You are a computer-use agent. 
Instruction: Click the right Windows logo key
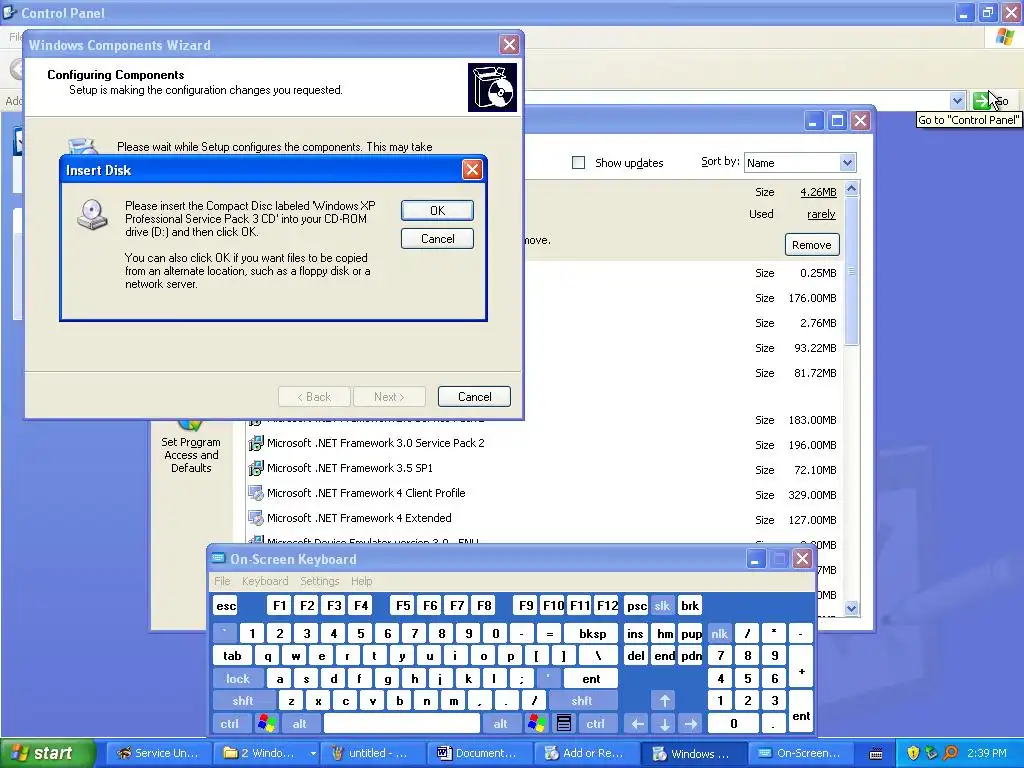(x=537, y=724)
